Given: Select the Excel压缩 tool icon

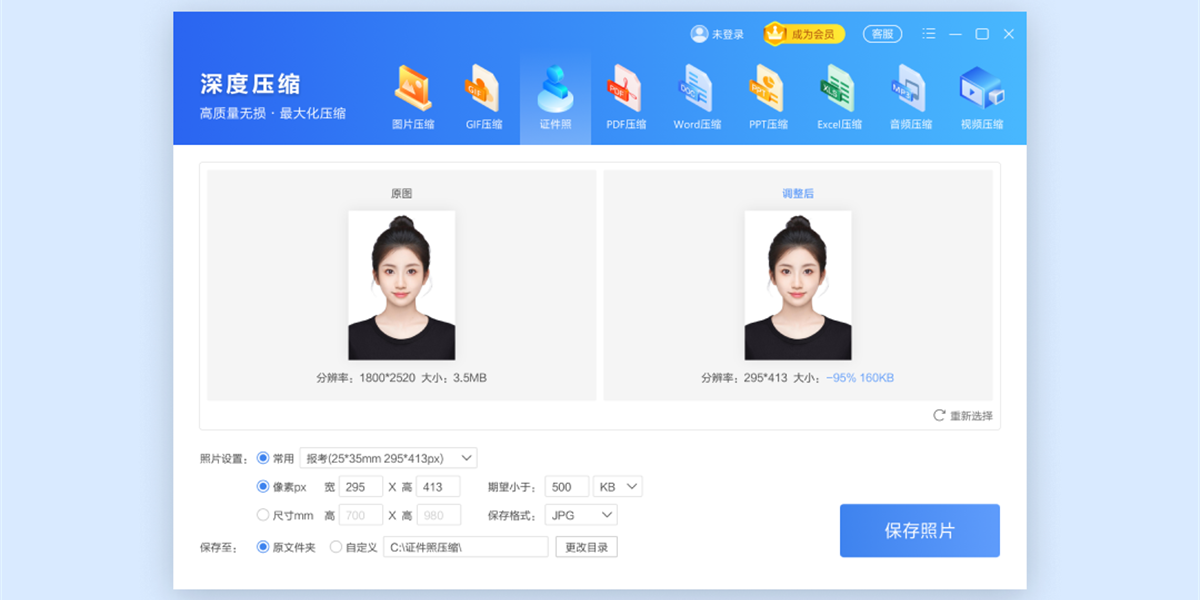Looking at the screenshot, I should (x=839, y=98).
